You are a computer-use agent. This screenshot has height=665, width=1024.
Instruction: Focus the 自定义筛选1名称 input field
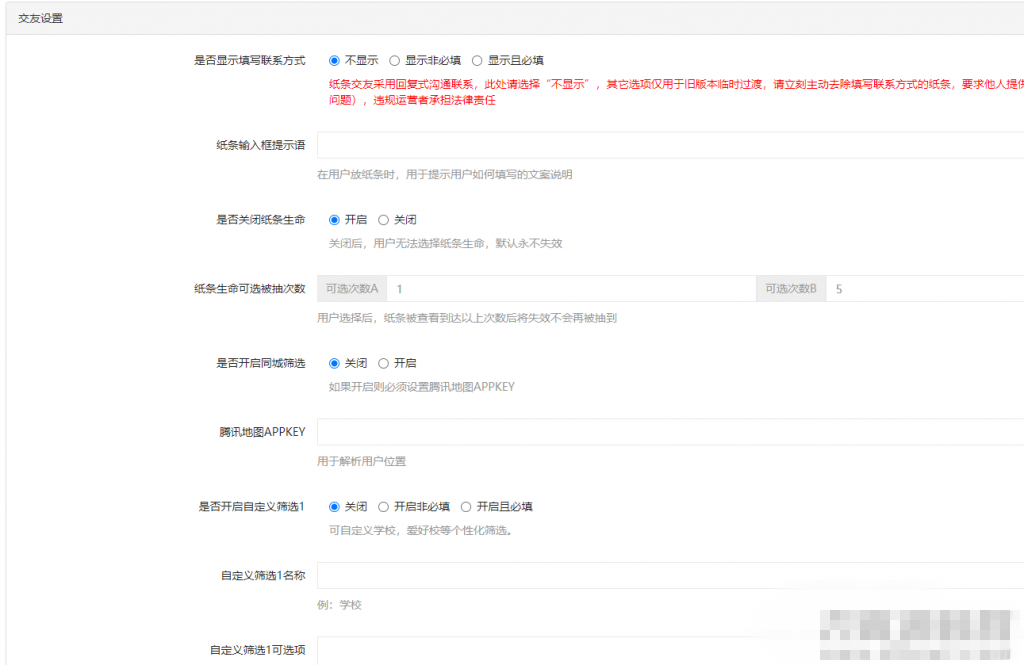671,576
